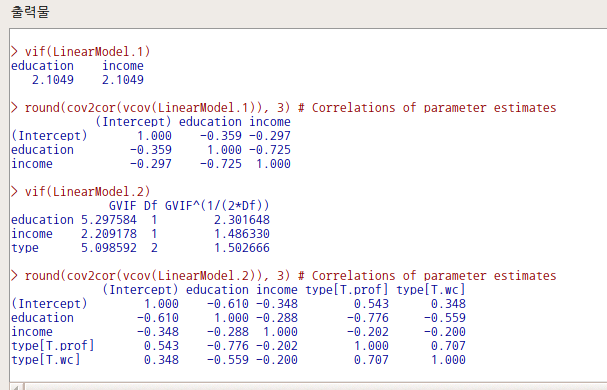Select -0.288 in second matrix education row
Viewport: 607px width, 390px height.
(x=277, y=318)
